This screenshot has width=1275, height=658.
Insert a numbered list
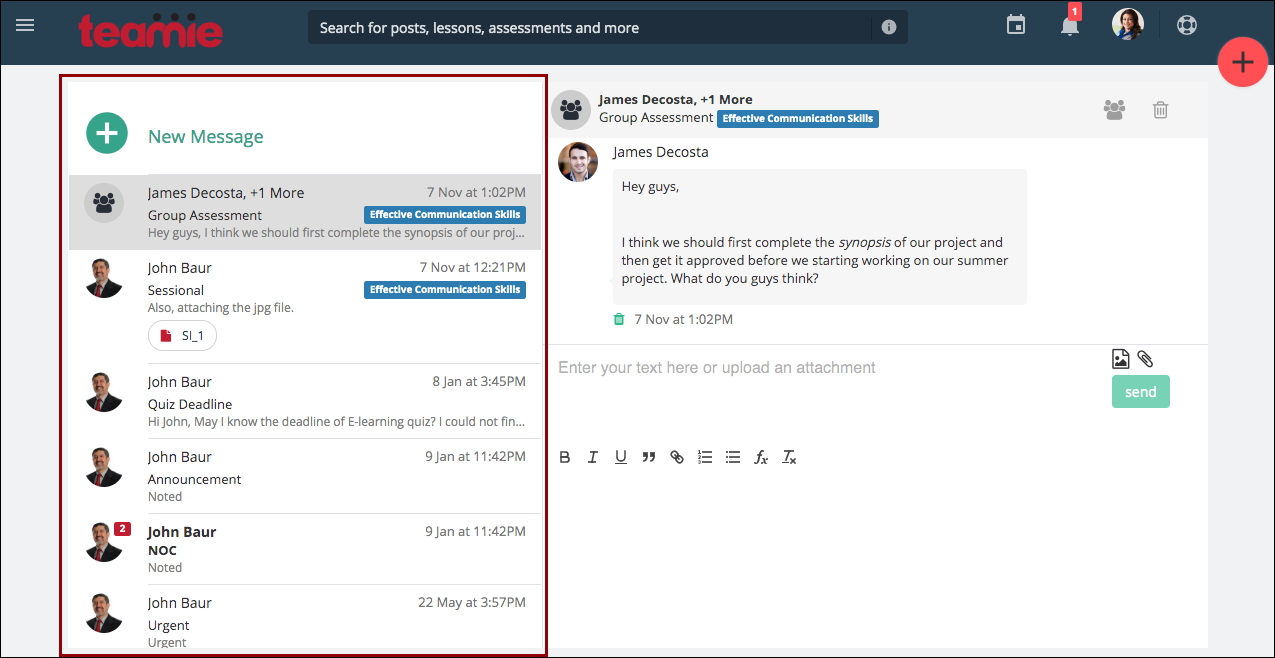705,457
